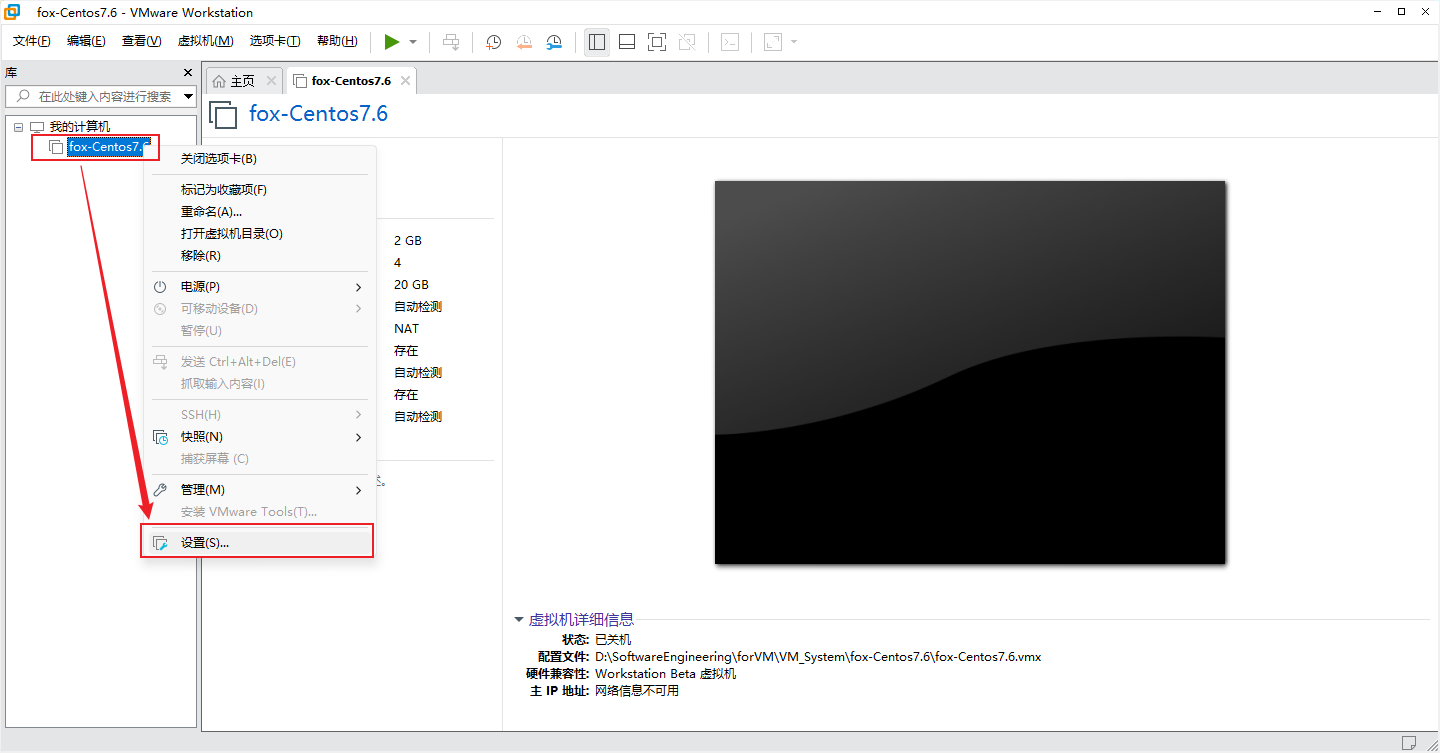Collapse the 我的计算机 tree node
The height and width of the screenshot is (753, 1440).
click(x=18, y=127)
